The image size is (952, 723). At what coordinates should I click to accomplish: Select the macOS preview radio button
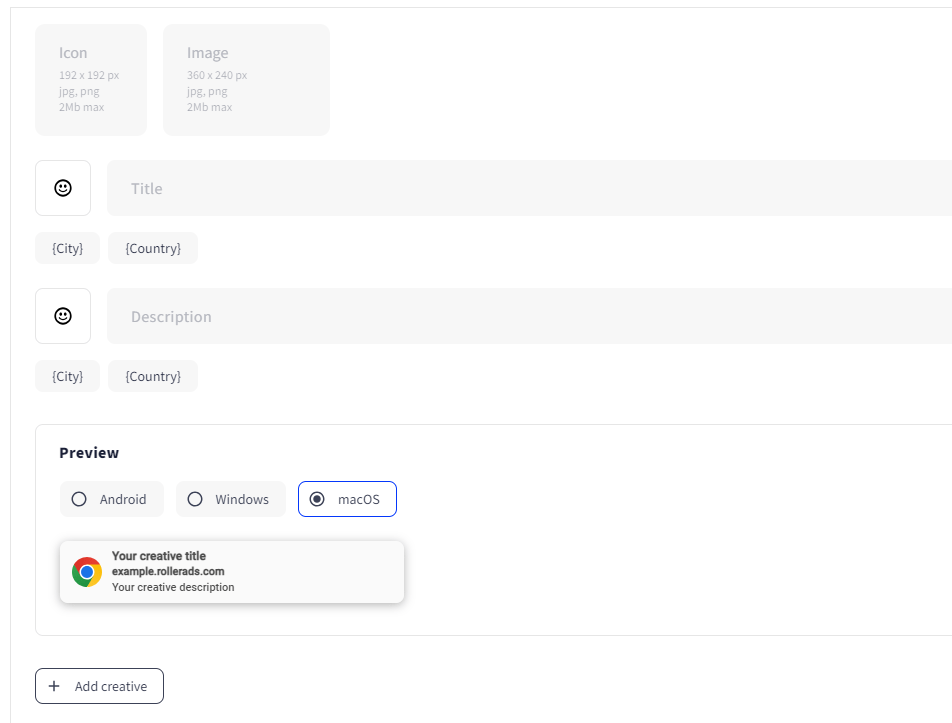[x=317, y=499]
